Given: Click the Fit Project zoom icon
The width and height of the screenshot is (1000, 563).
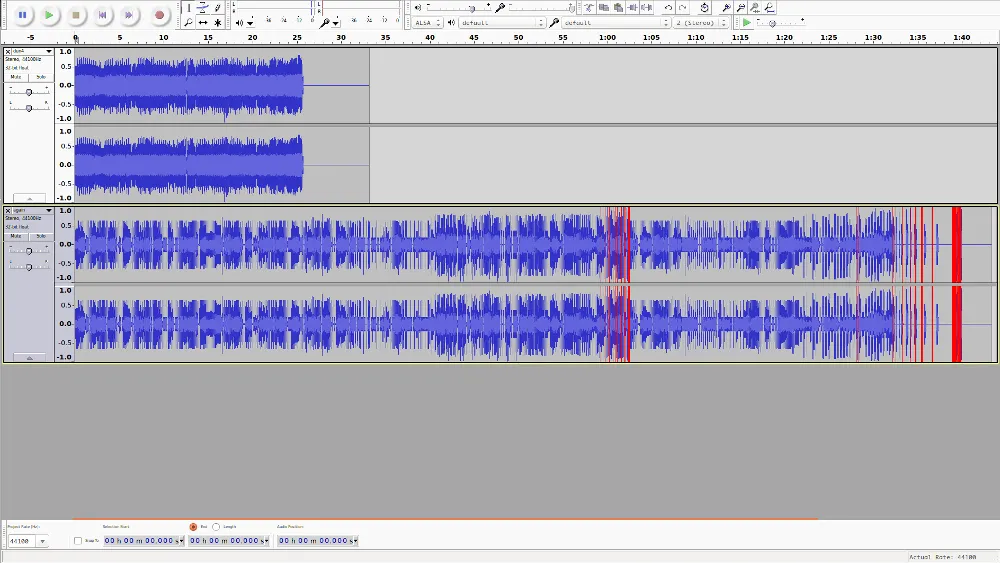Looking at the screenshot, I should [770, 8].
